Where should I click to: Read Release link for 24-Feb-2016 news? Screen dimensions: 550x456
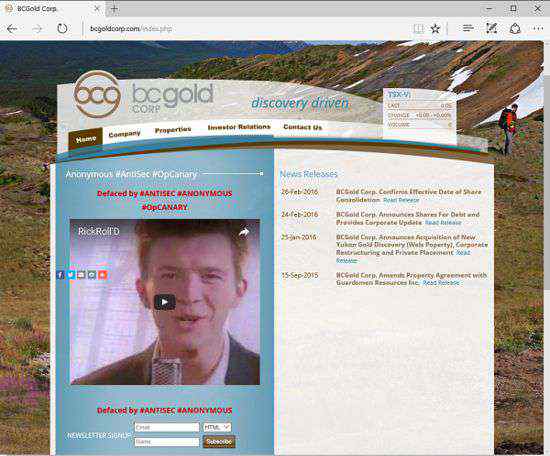[x=443, y=223]
